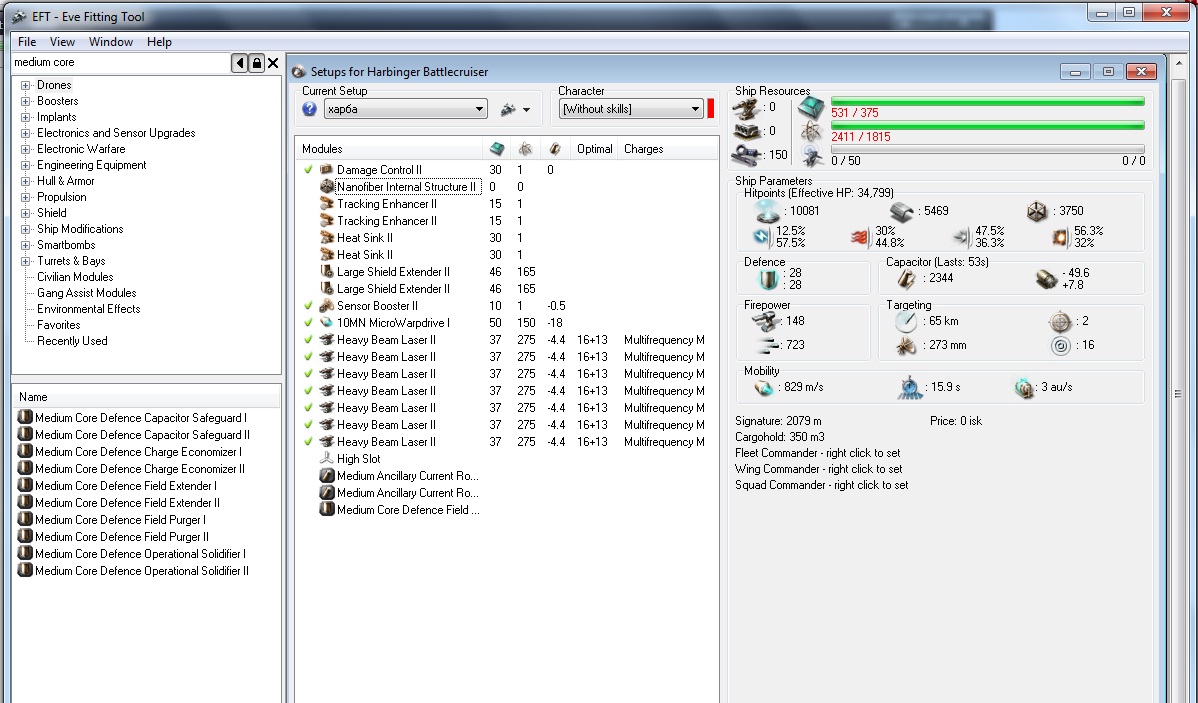Select Civilian Modules in the tree

(75, 277)
